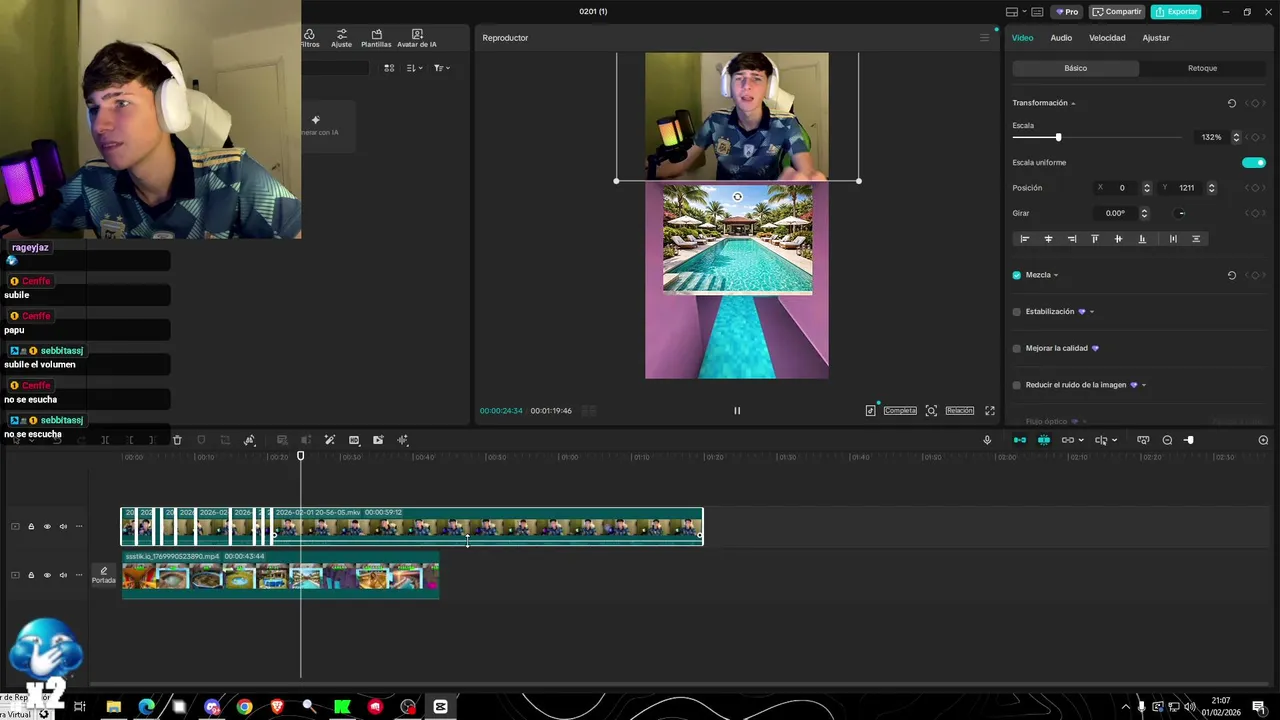Align bottom using alignment icon

(1142, 239)
